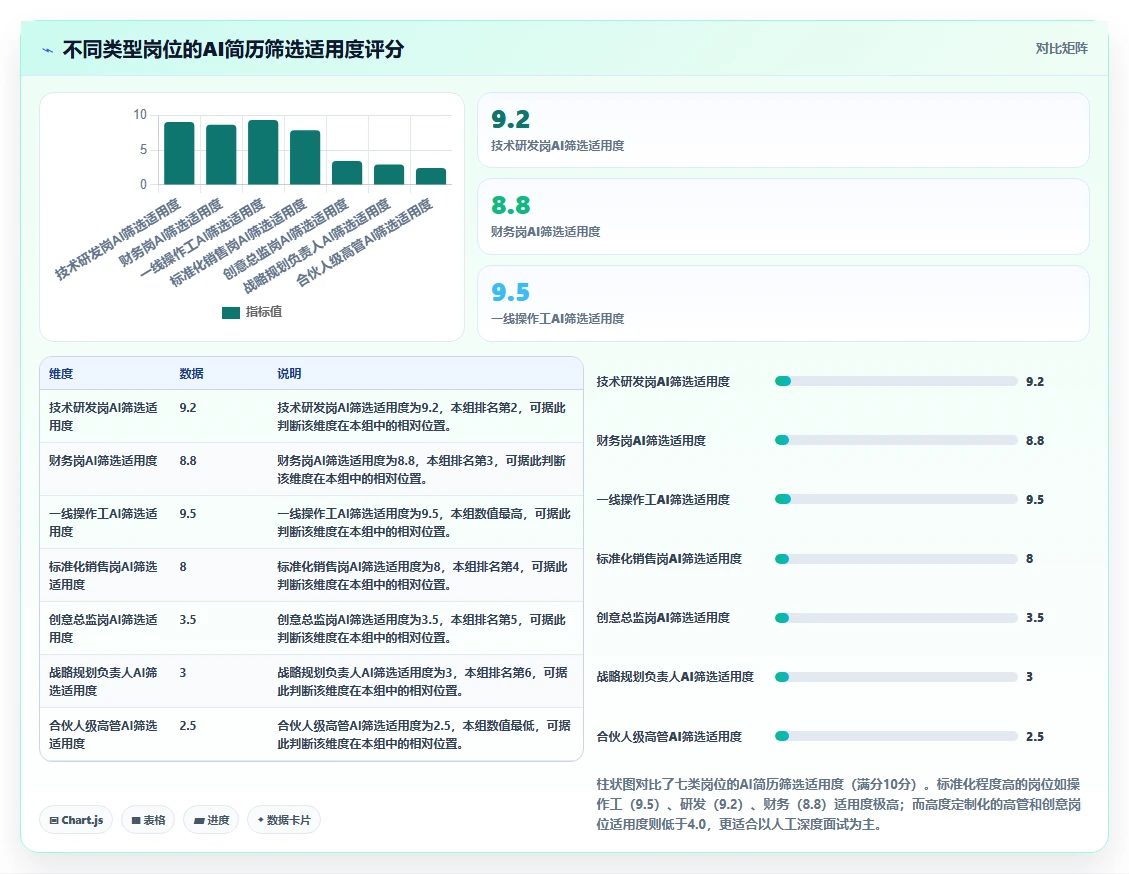Click the 技术研发岗 bar in the chart
Image resolution: width=1129 pixels, height=874 pixels.
point(179,153)
